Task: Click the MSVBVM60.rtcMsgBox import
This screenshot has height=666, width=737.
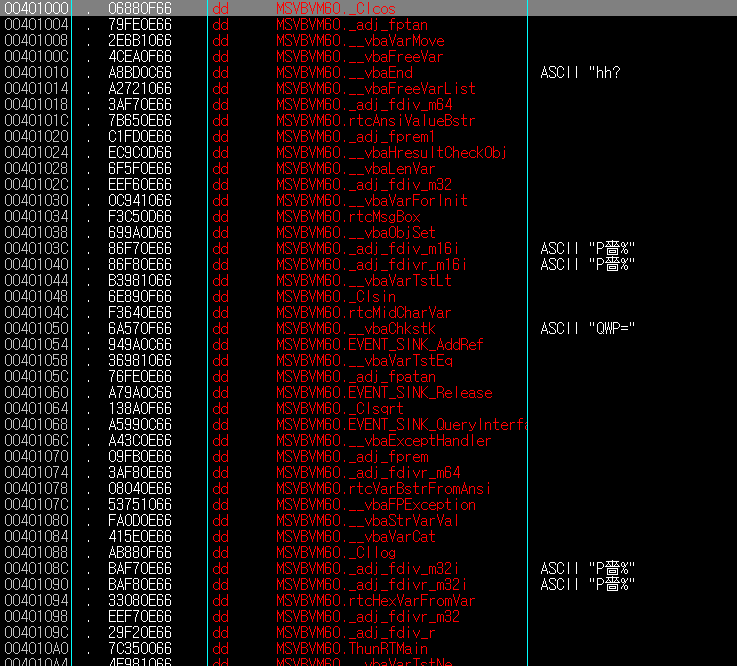Action: click(348, 216)
